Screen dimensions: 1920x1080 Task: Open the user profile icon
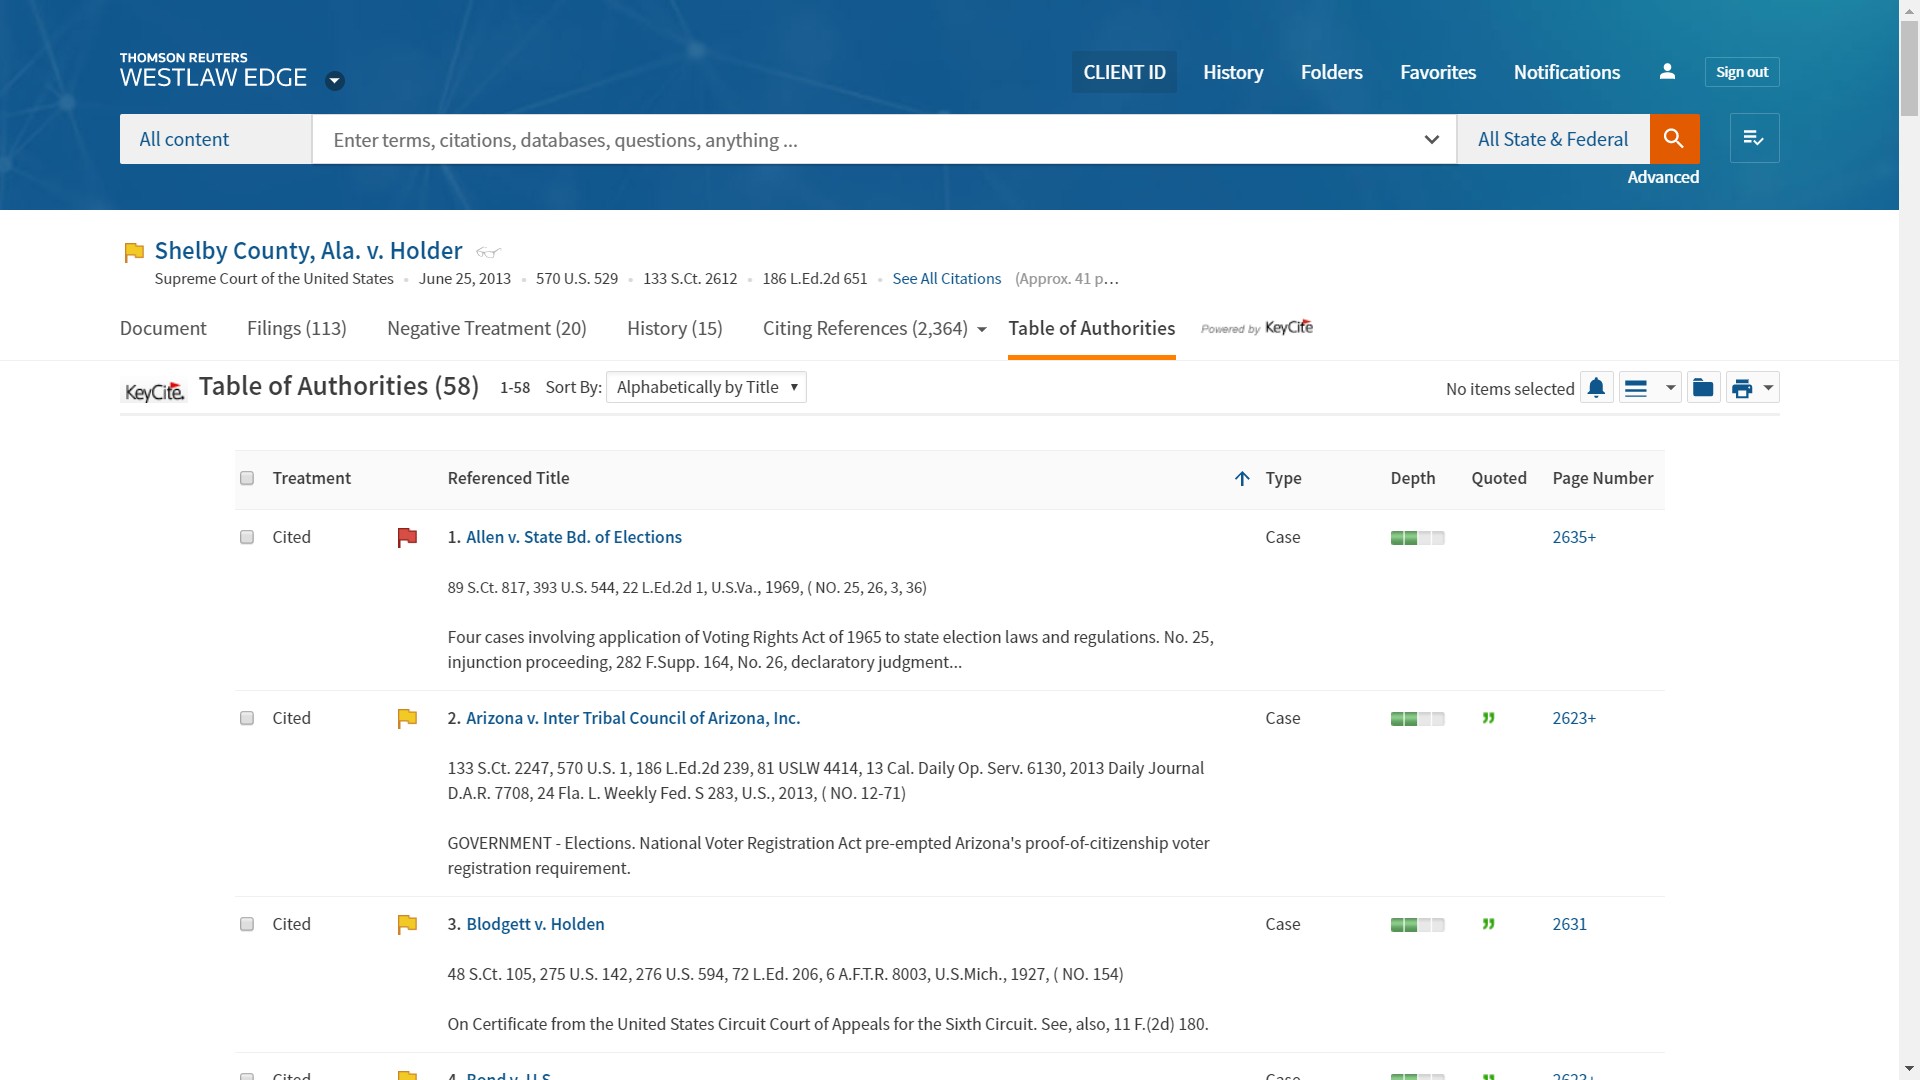[x=1667, y=72]
